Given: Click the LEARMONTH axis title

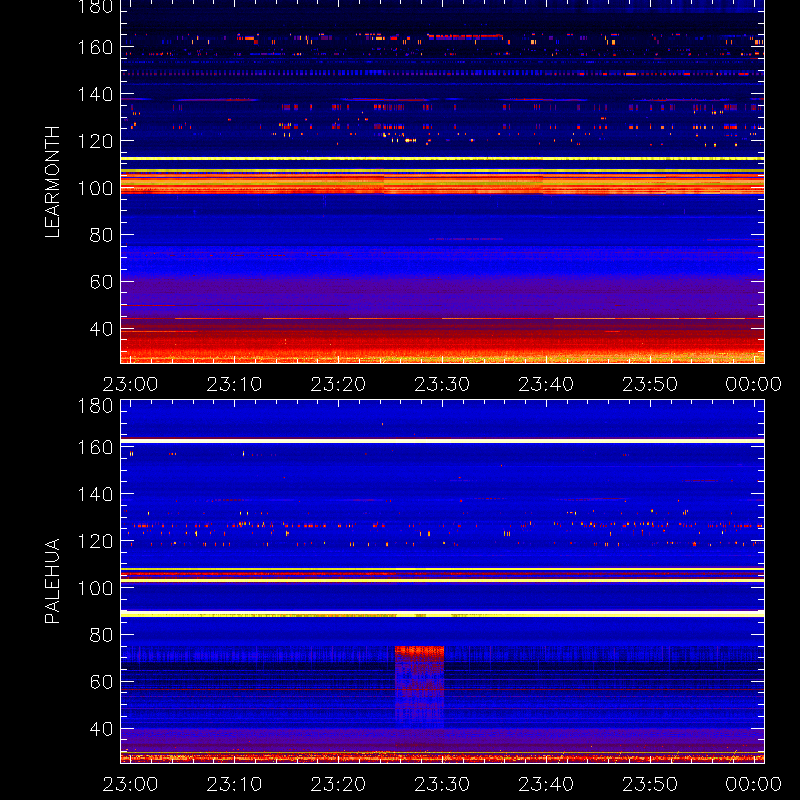Looking at the screenshot, I should click(52, 182).
